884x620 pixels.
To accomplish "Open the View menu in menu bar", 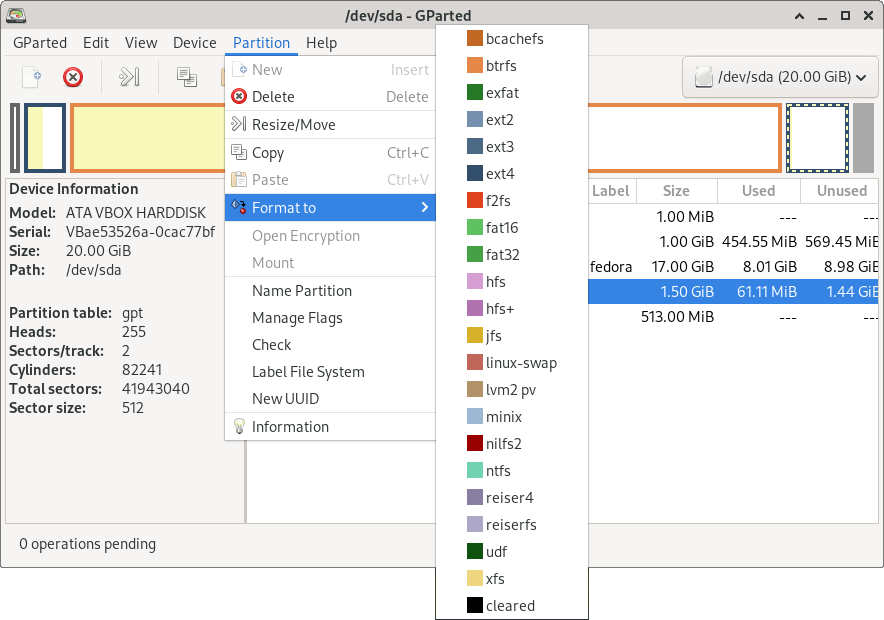I will click(x=141, y=43).
